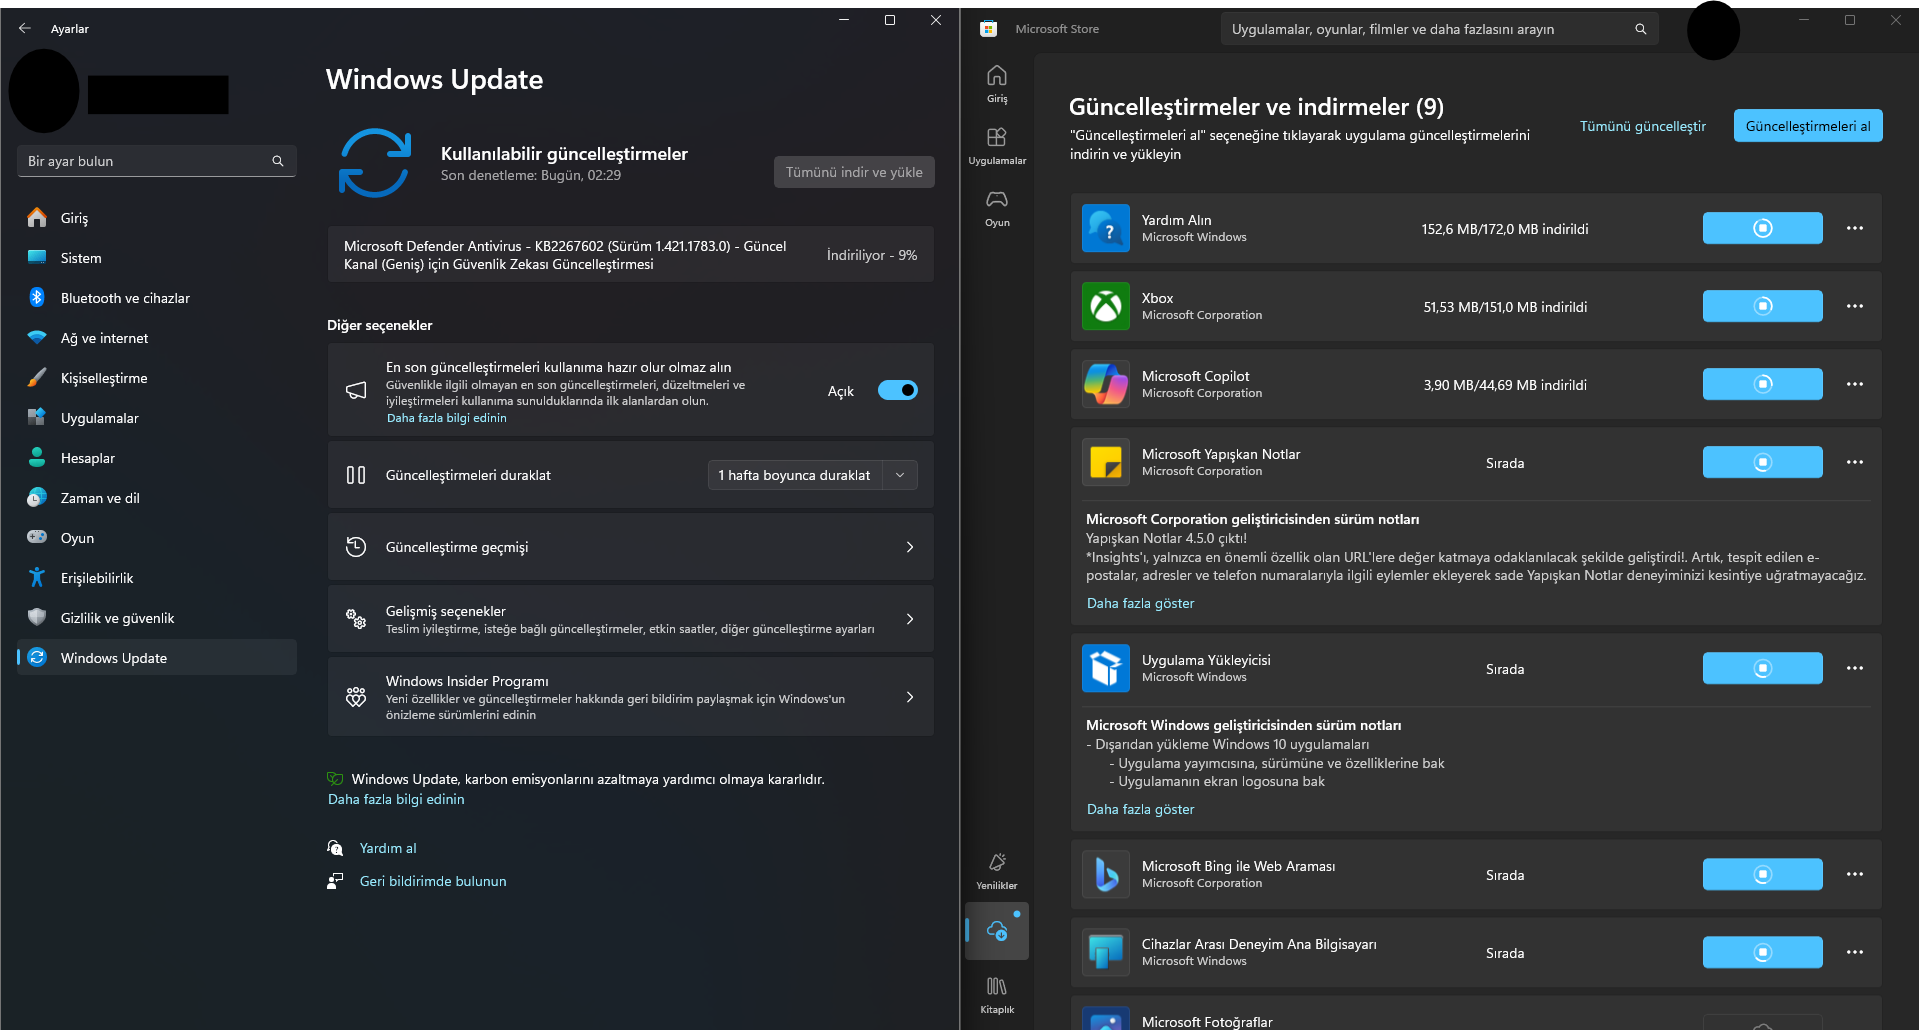This screenshot has width=1919, height=1030.
Task: Open Gizlilik ve güvenlik settings
Action: [157, 618]
